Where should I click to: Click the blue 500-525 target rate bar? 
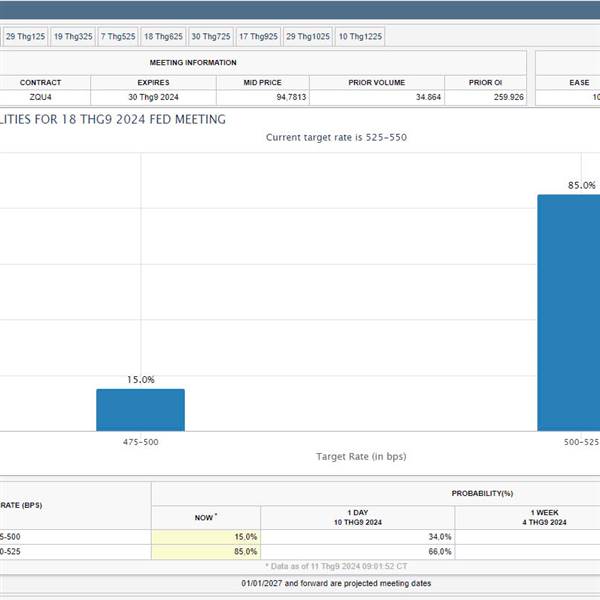(568, 312)
